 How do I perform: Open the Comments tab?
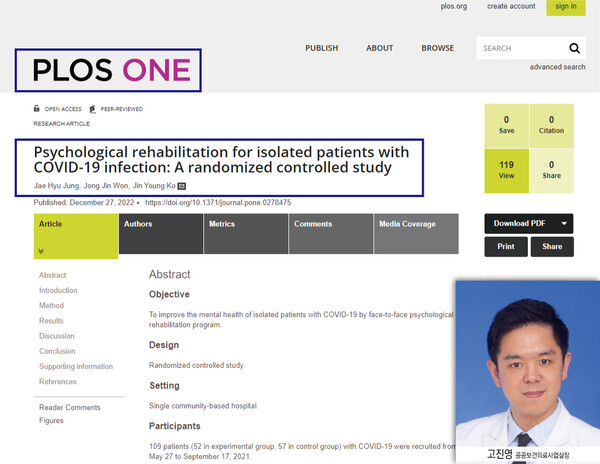(330, 232)
